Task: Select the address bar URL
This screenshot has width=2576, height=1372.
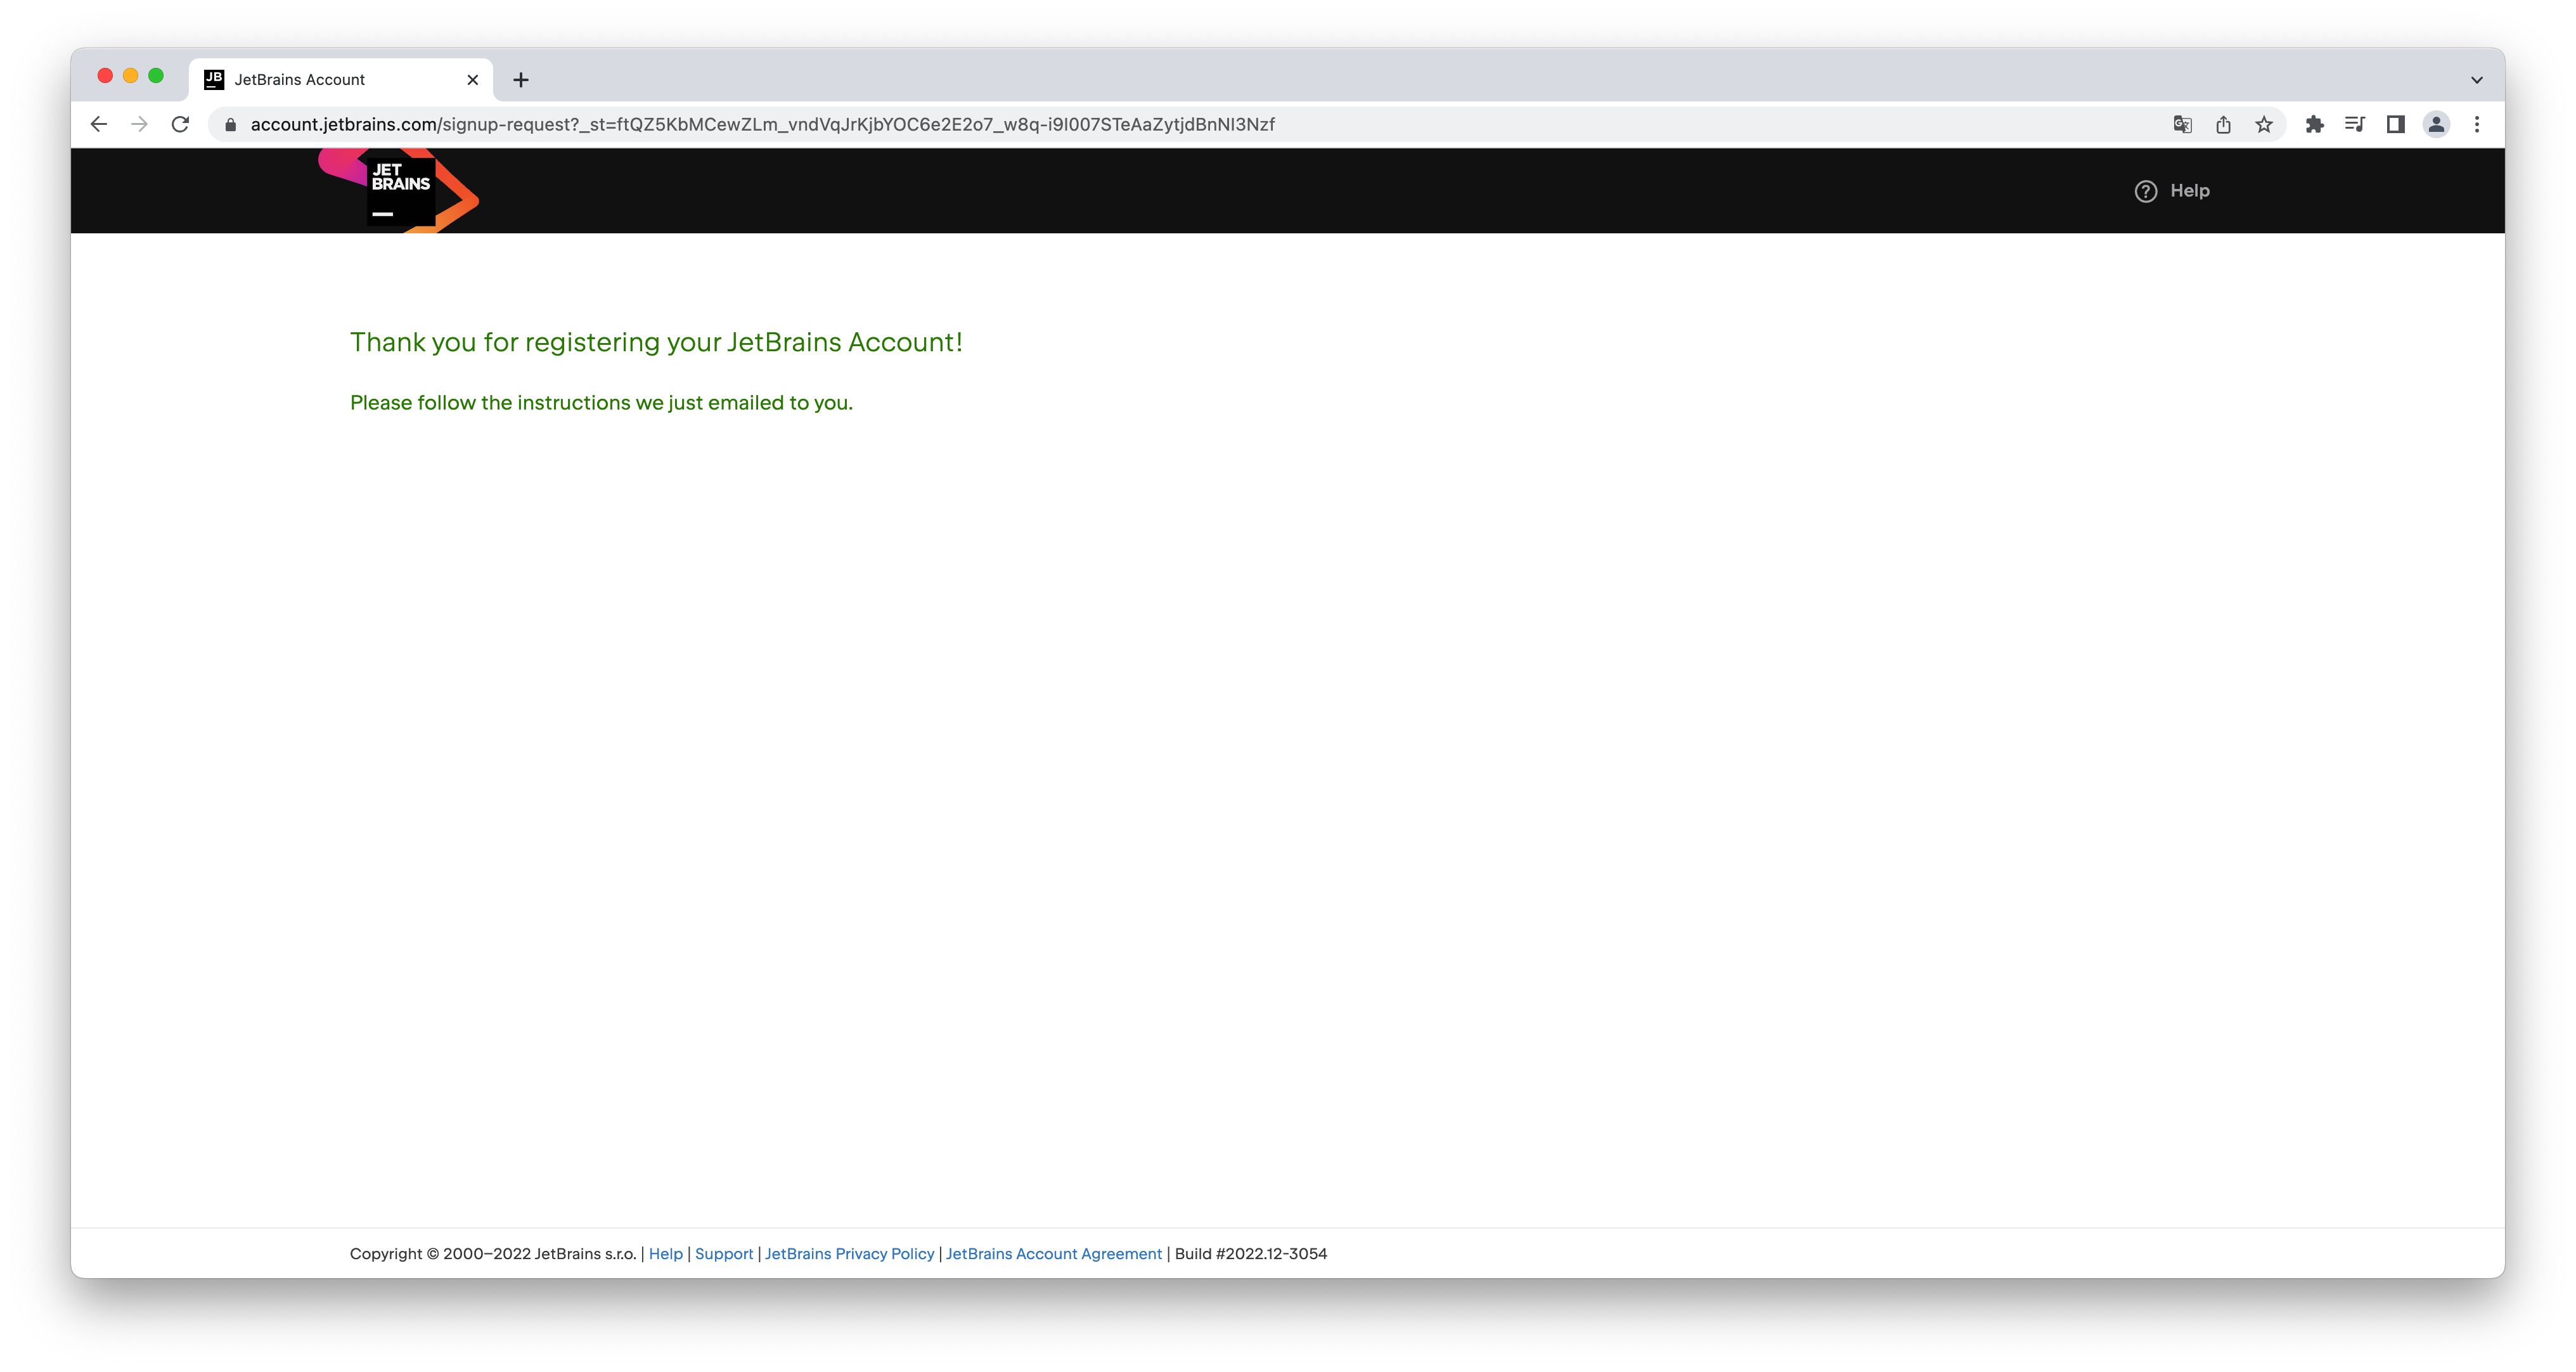Action: pos(762,124)
